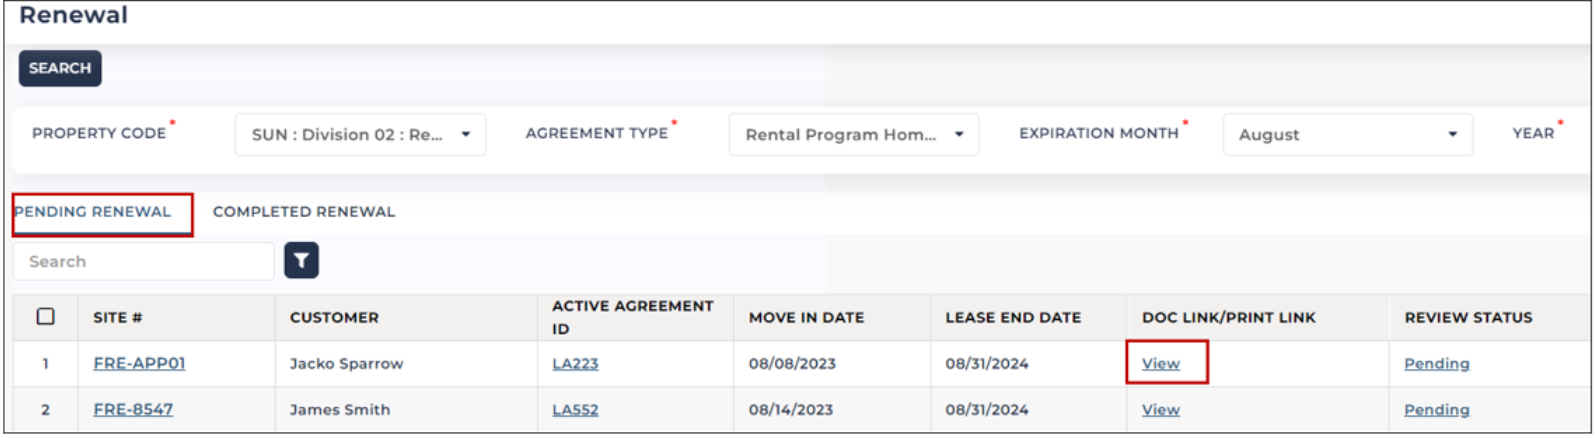Open site link FRE-8547
The height and width of the screenshot is (438, 1596).
pos(133,409)
